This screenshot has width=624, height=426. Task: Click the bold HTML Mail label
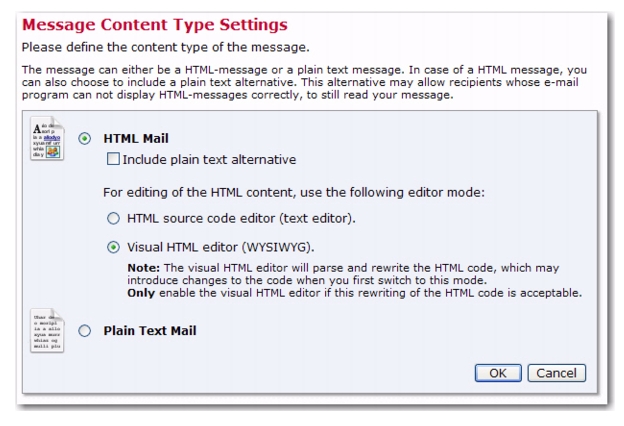pyautogui.click(x=136, y=139)
